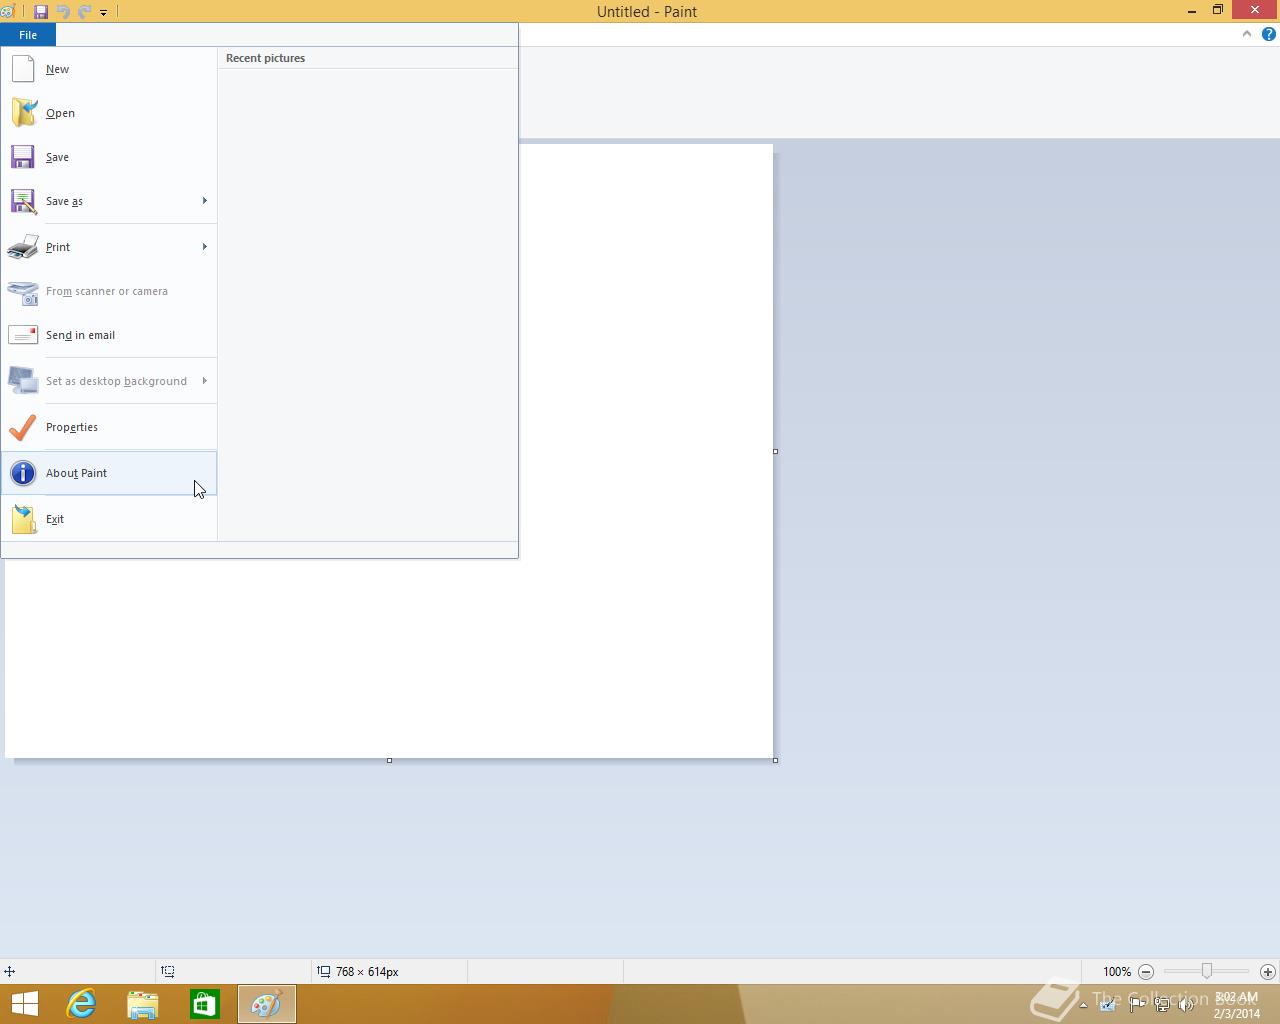Viewport: 1280px width, 1024px height.
Task: Click the canvas right-edge resize handle
Action: pos(775,451)
